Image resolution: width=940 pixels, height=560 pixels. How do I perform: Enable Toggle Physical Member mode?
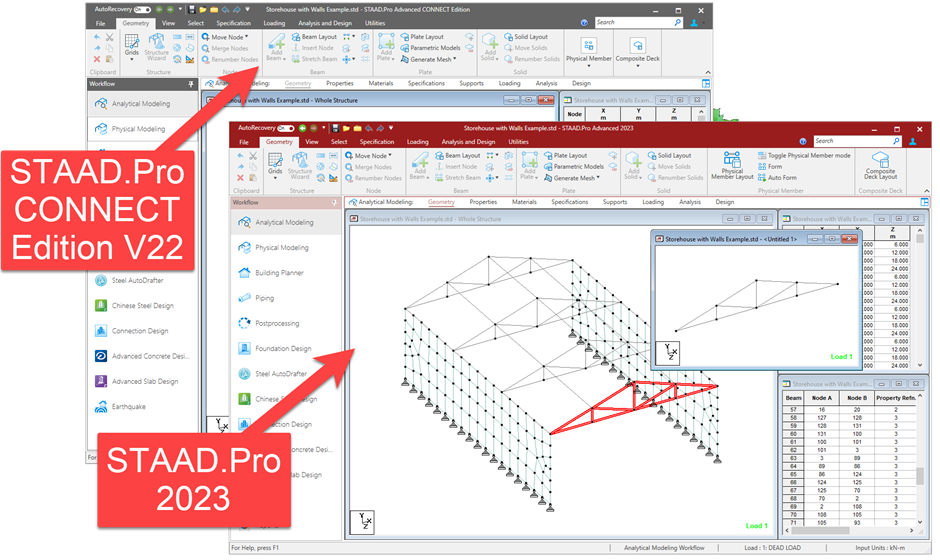click(804, 155)
